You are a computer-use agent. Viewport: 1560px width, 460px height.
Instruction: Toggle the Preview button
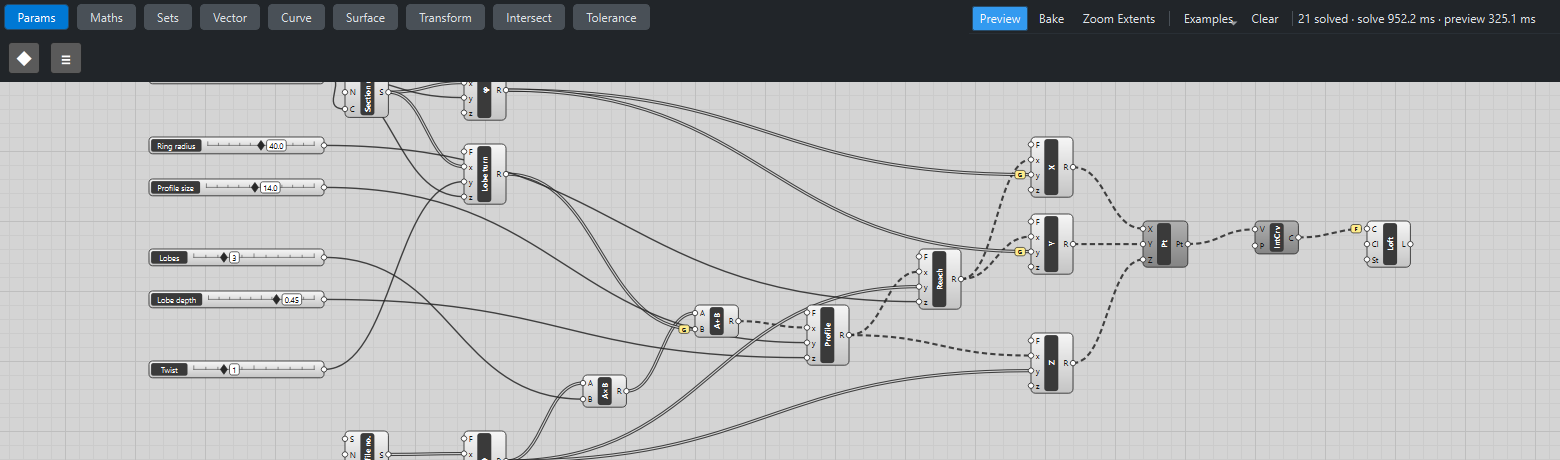(1000, 19)
